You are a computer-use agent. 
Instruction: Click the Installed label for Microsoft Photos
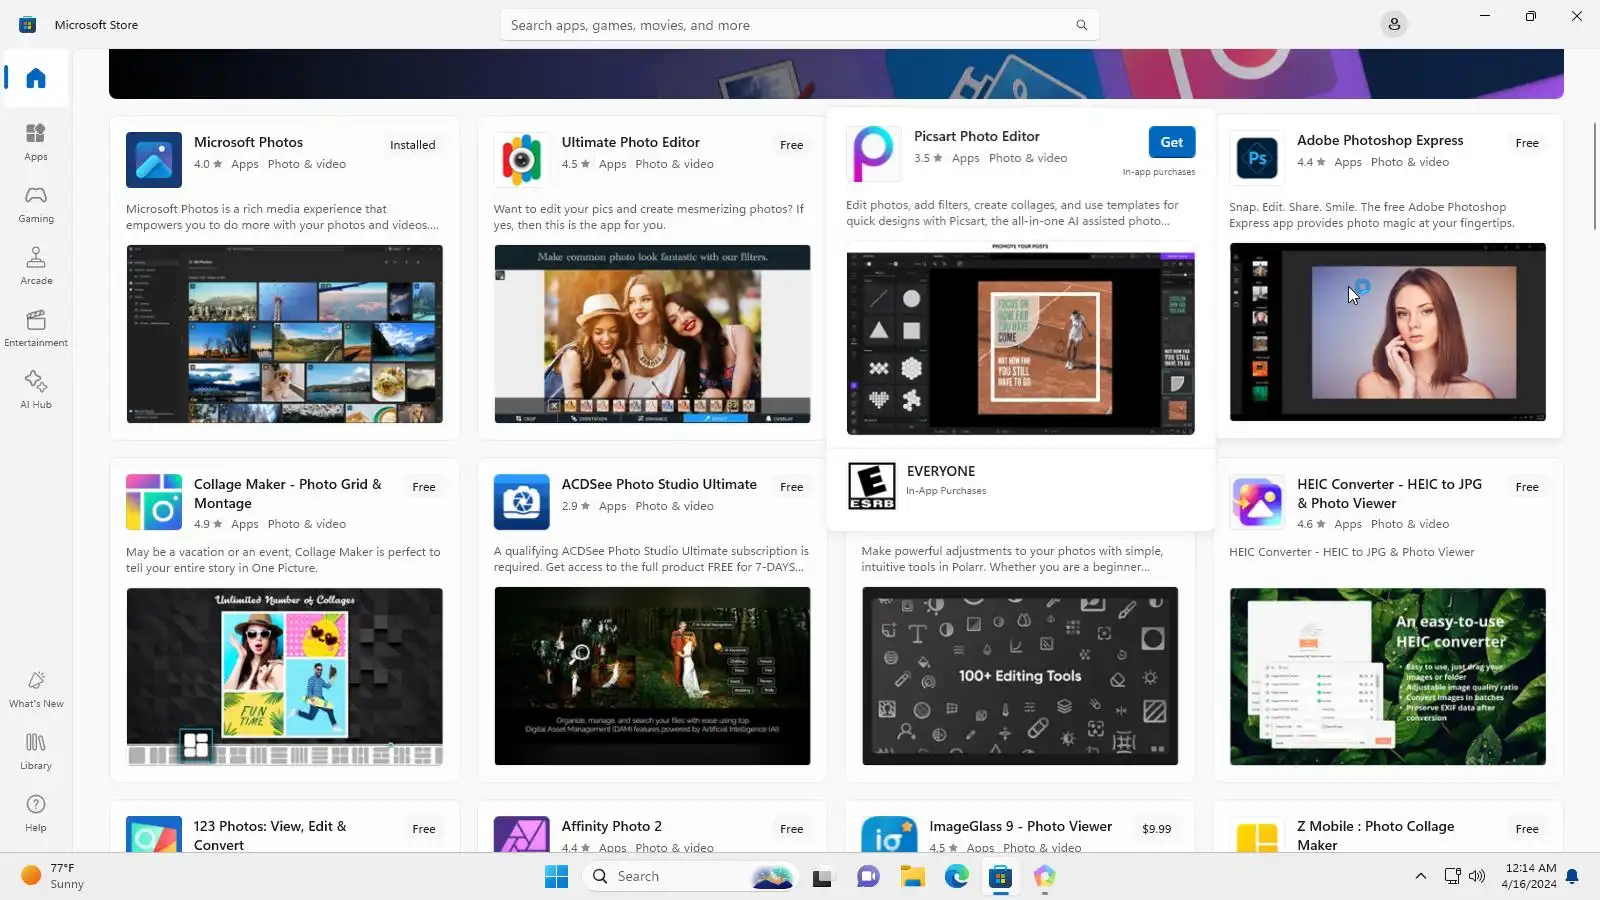pos(413,145)
